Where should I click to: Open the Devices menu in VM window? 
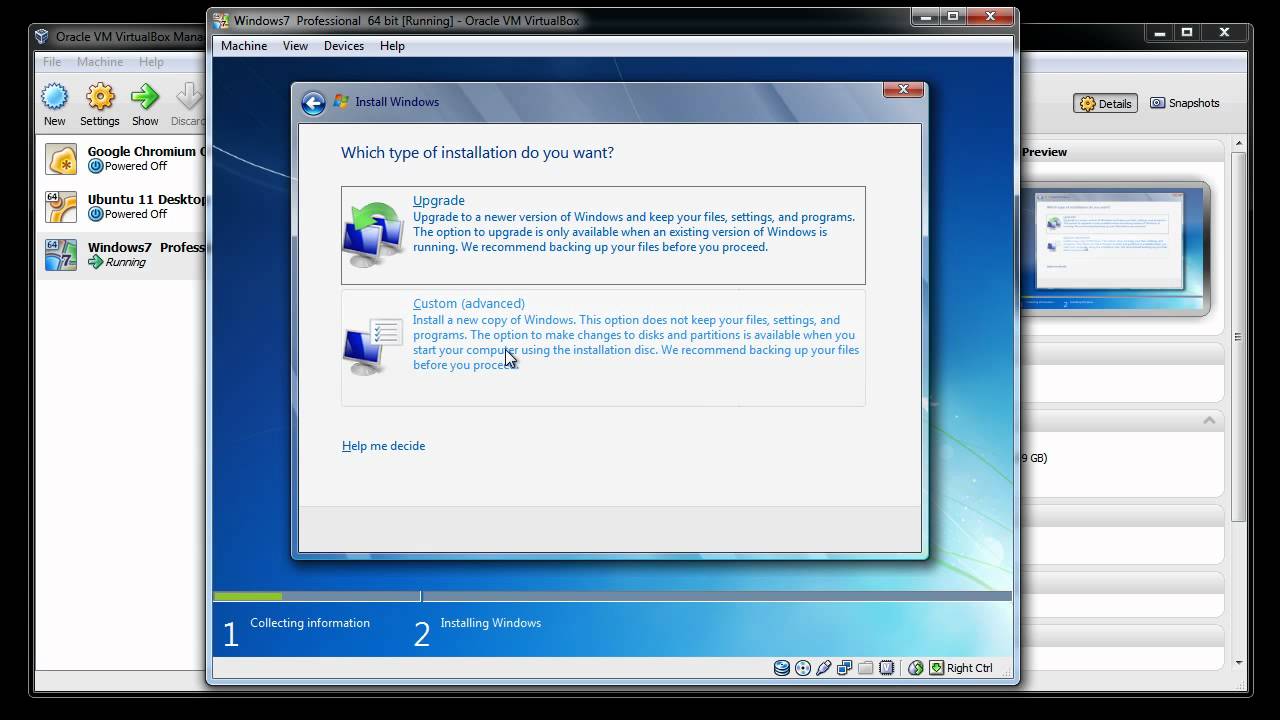tap(344, 46)
